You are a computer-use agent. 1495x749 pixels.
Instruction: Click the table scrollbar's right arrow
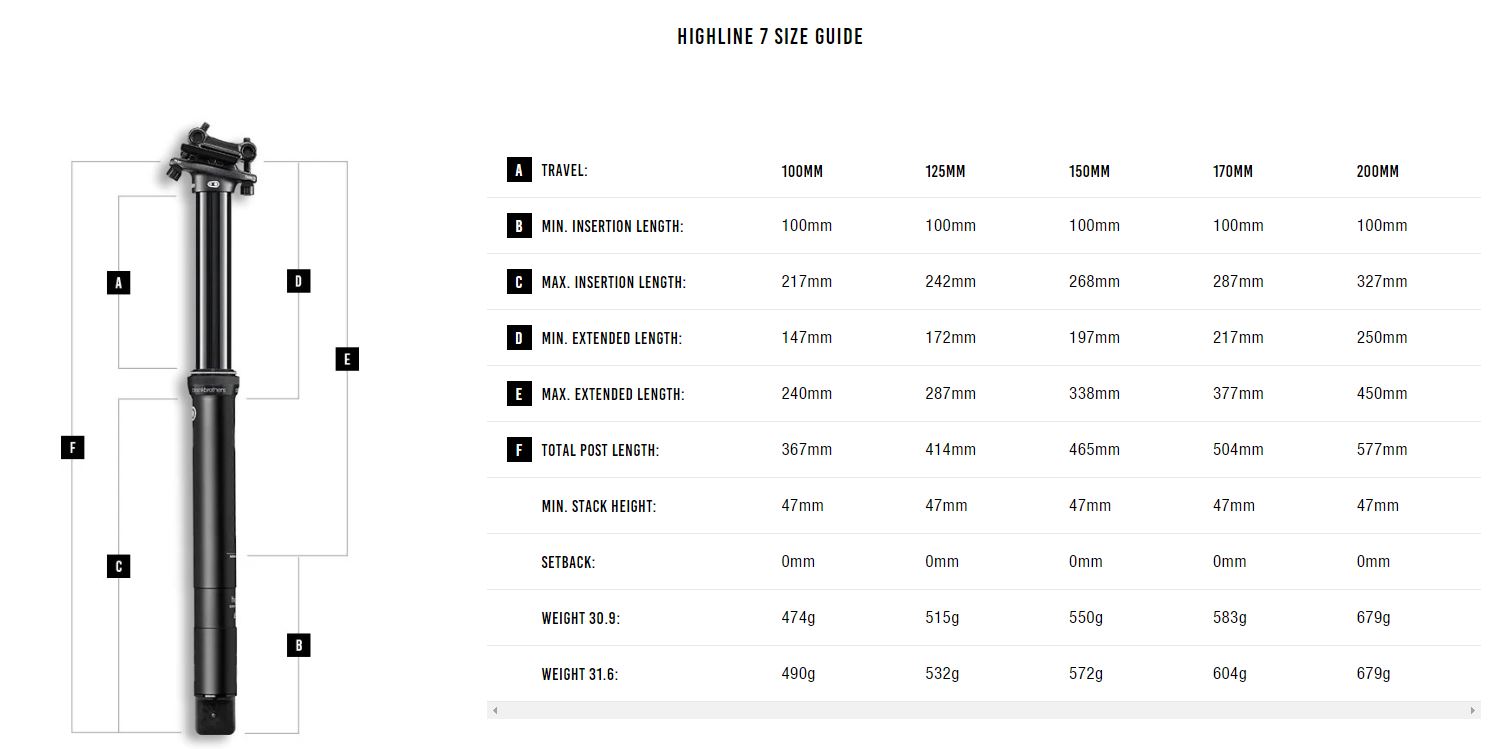click(x=1473, y=710)
